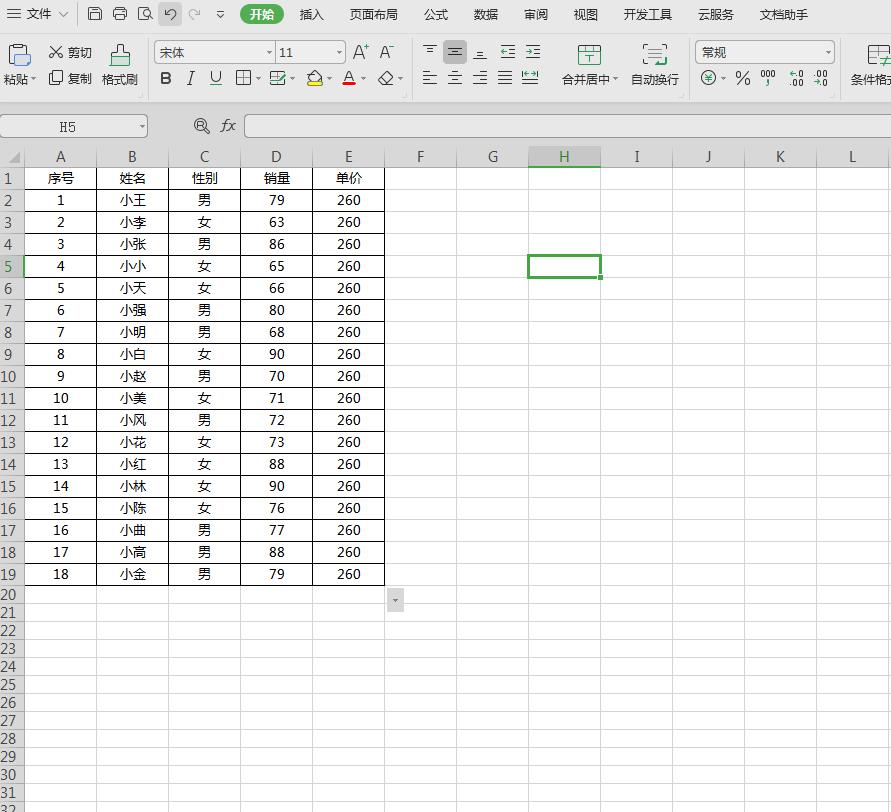
Task: Expand the Merge and Center dropdown arrow
Action: (x=615, y=78)
